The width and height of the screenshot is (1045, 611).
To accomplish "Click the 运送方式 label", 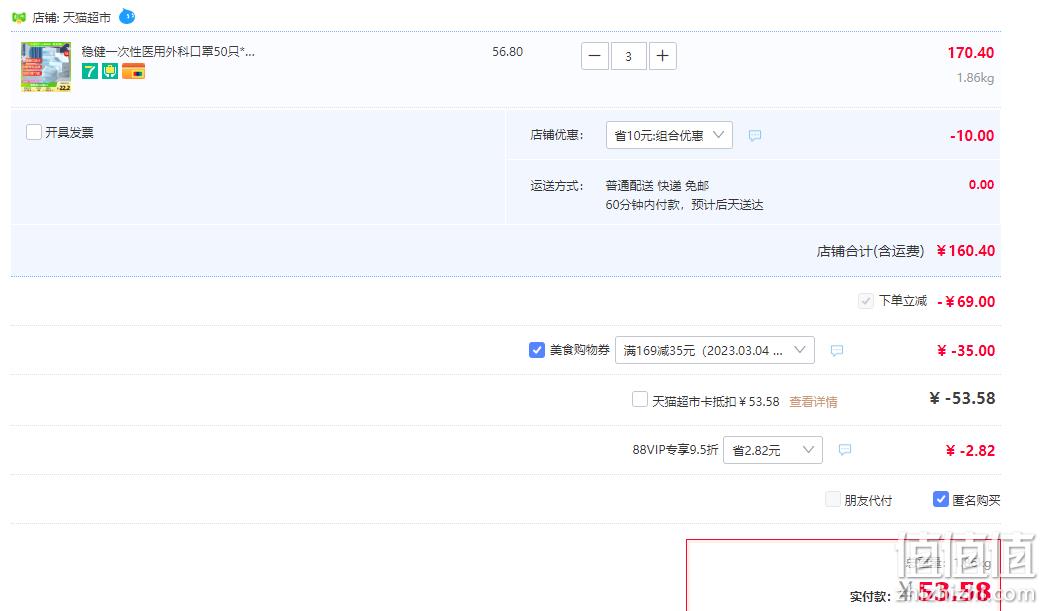I will tap(557, 186).
